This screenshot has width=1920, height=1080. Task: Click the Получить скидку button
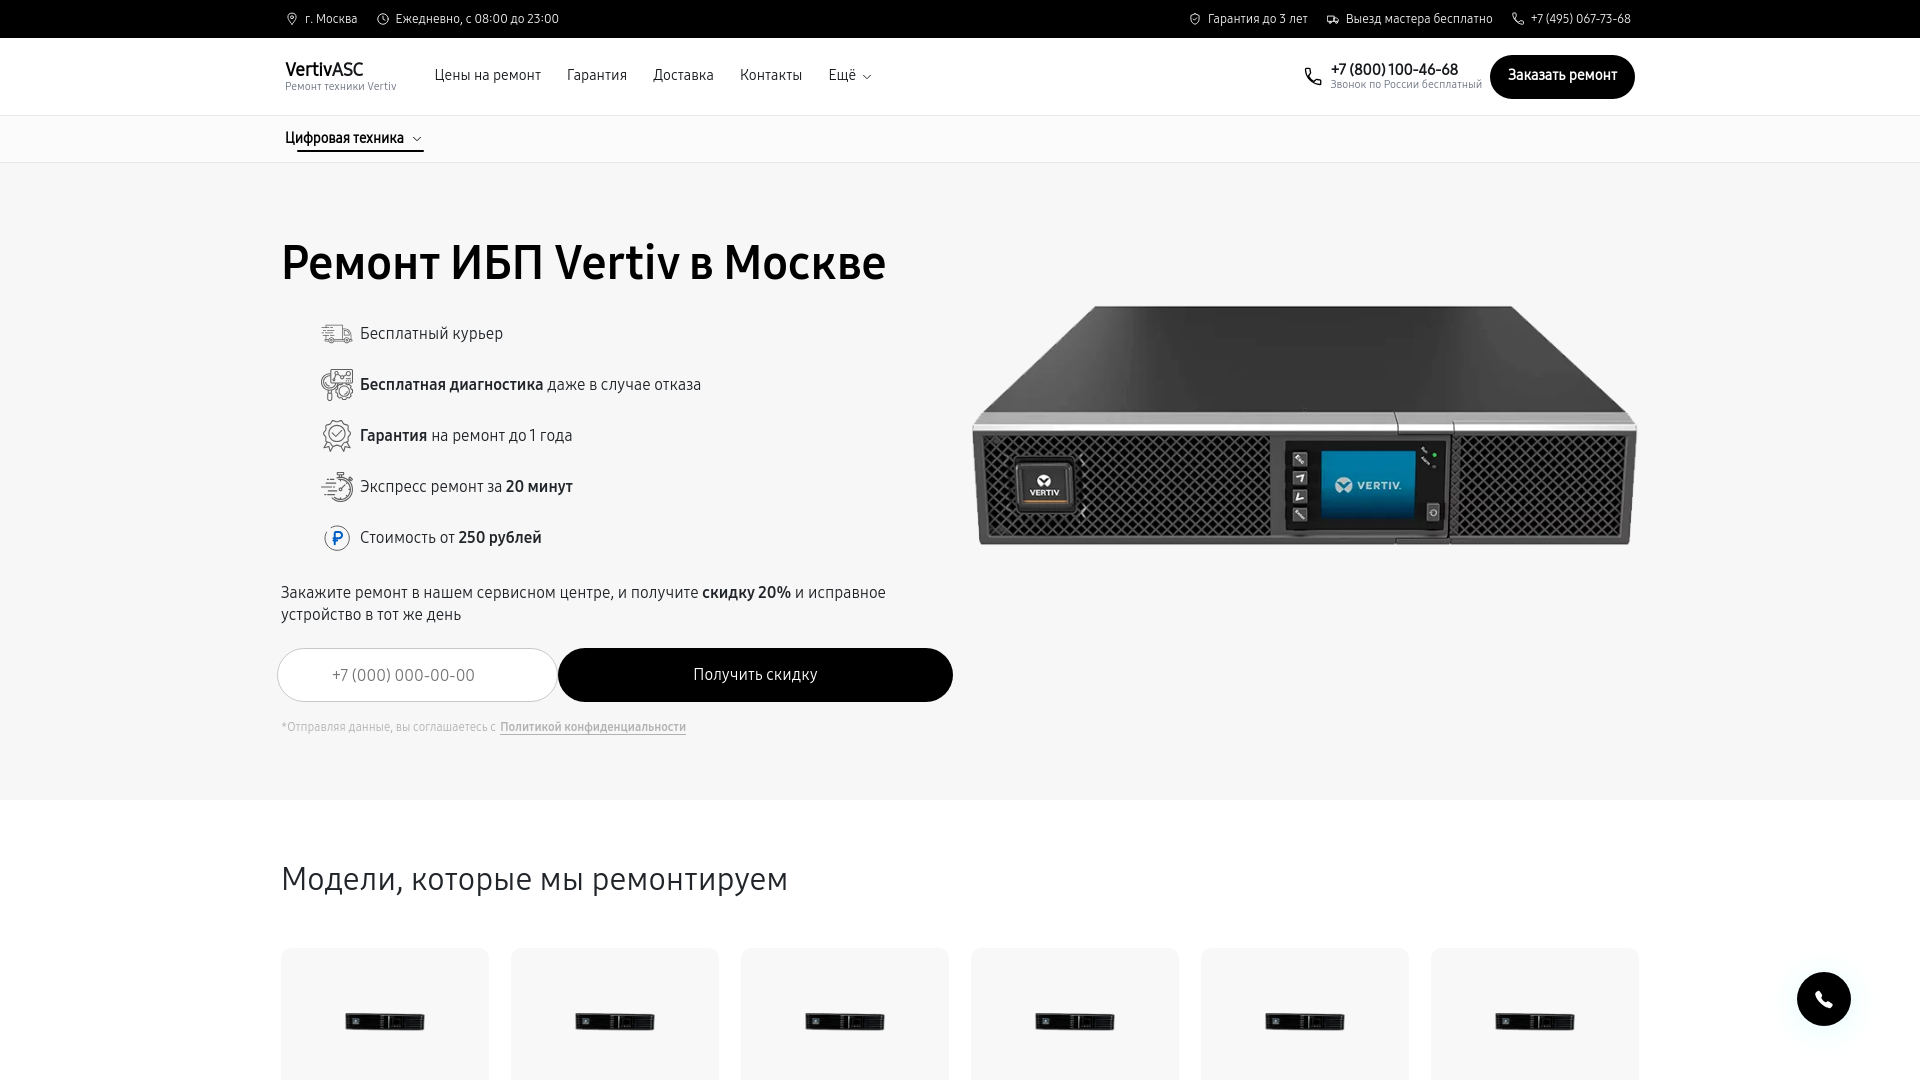coord(755,675)
